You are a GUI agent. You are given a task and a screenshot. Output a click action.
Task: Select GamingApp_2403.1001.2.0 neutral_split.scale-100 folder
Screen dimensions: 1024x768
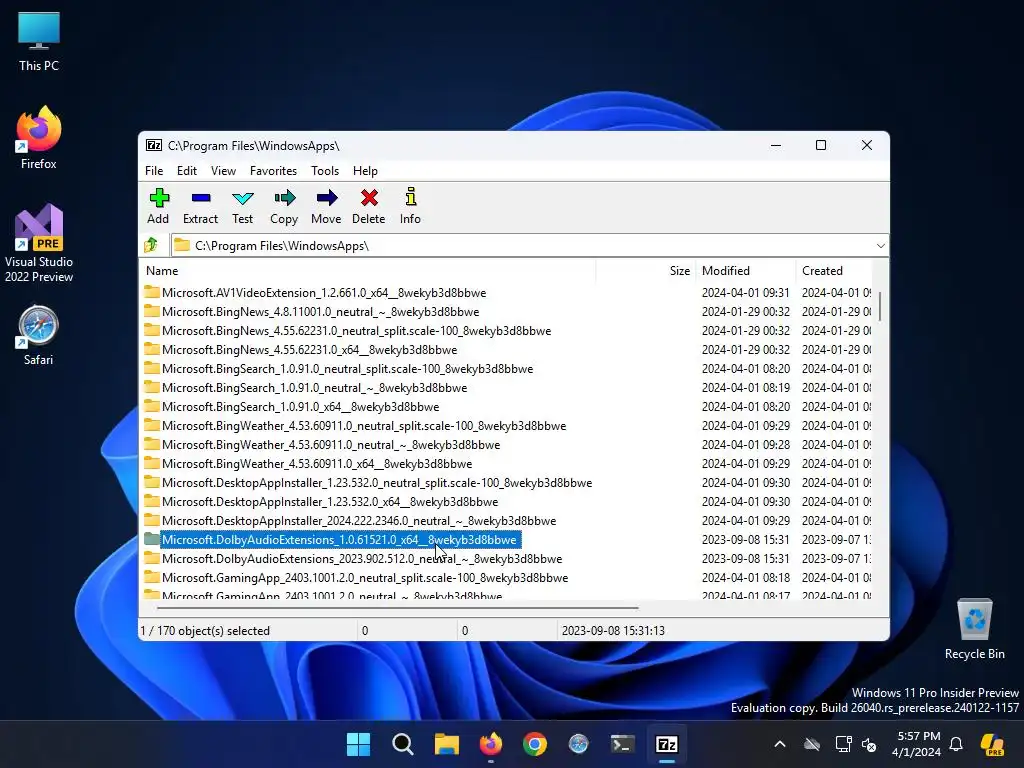[x=365, y=577]
